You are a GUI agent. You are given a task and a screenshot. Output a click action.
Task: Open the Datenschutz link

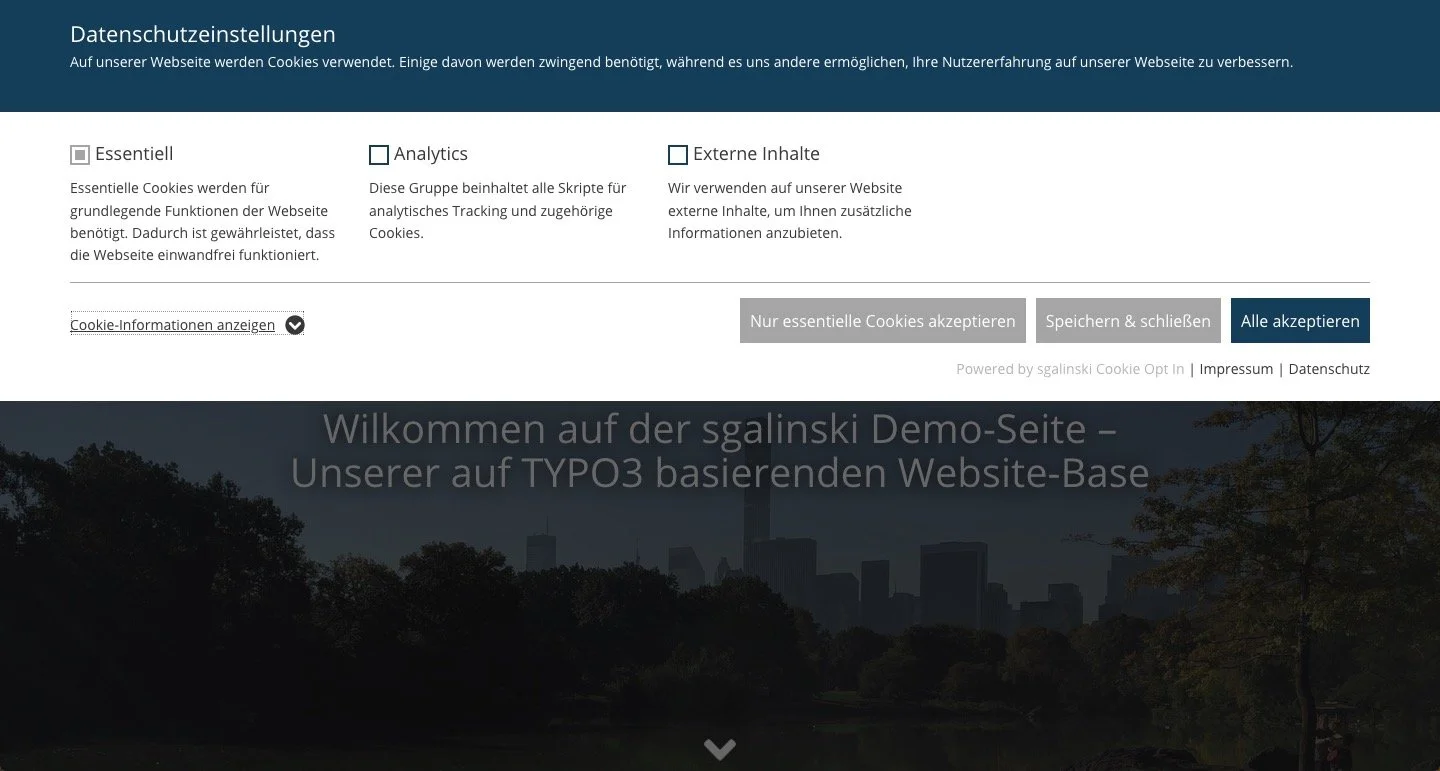(1328, 369)
